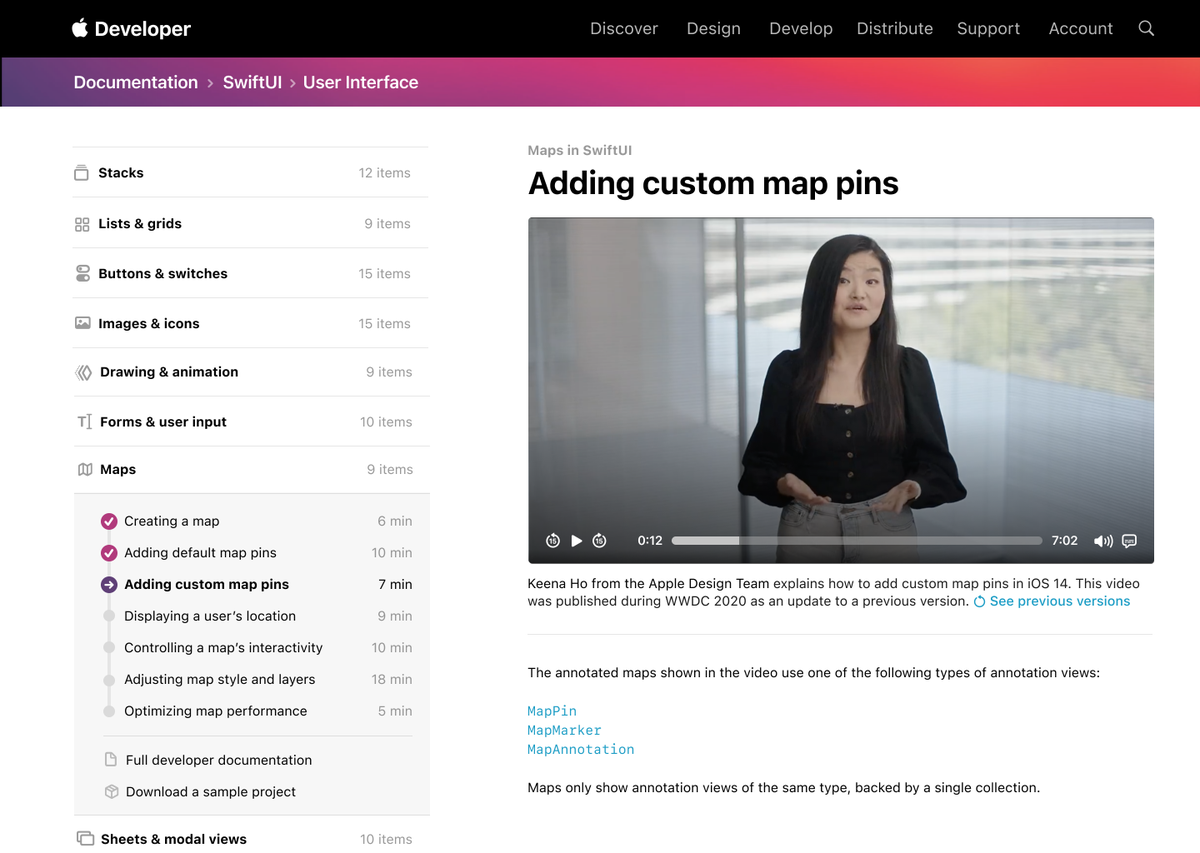
Task: Expand Forms & user input section
Action: [x=250, y=421]
